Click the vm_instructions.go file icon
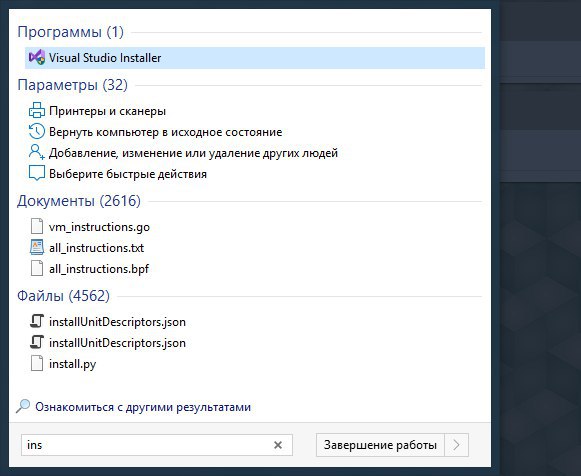Image resolution: width=581 pixels, height=476 pixels. [37, 226]
